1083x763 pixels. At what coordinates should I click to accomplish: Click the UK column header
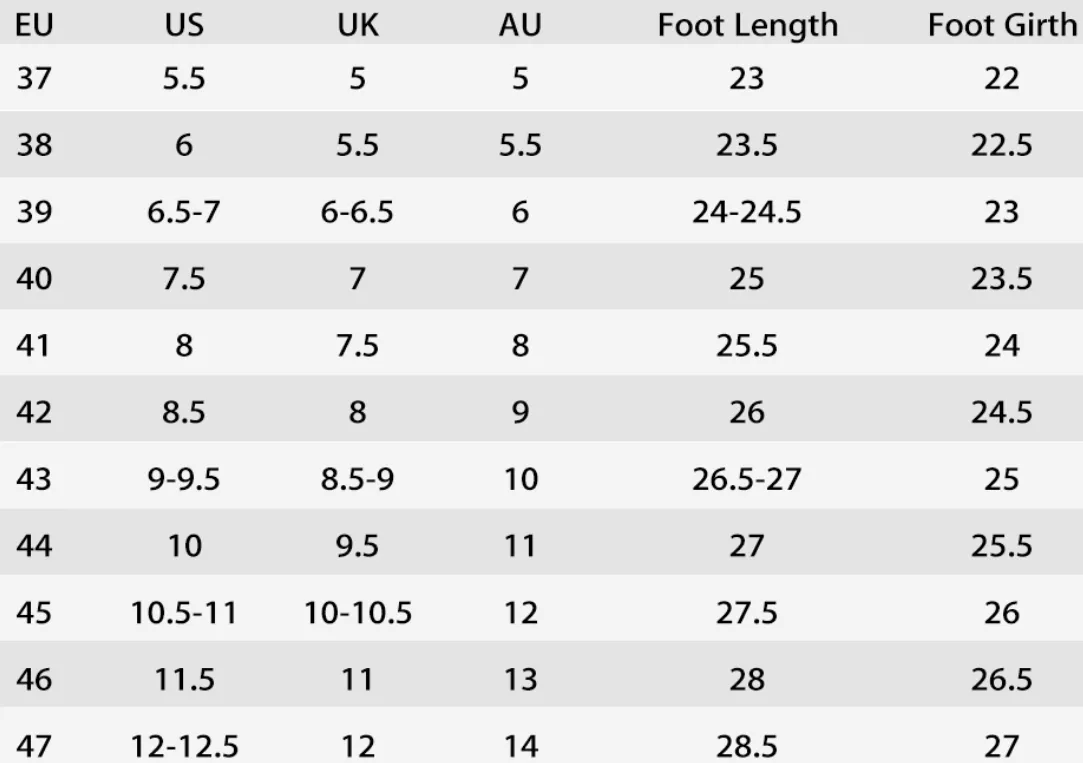(358, 25)
